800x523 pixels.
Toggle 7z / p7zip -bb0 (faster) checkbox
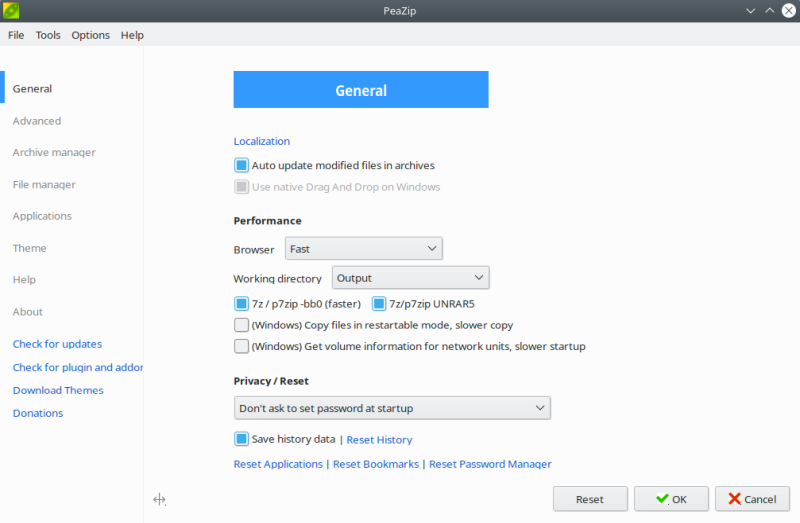[241, 304]
